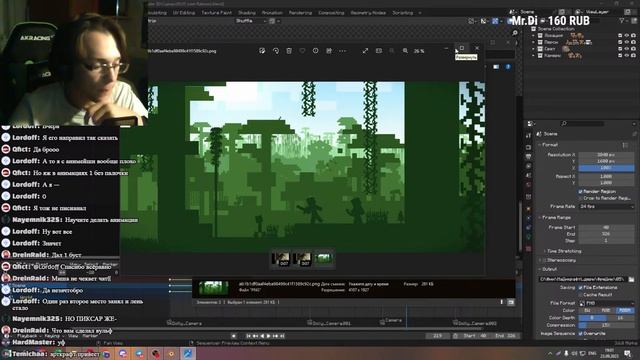640x360 pixels.
Task: Click the trash delete icon in photo viewer
Action: (x=289, y=51)
